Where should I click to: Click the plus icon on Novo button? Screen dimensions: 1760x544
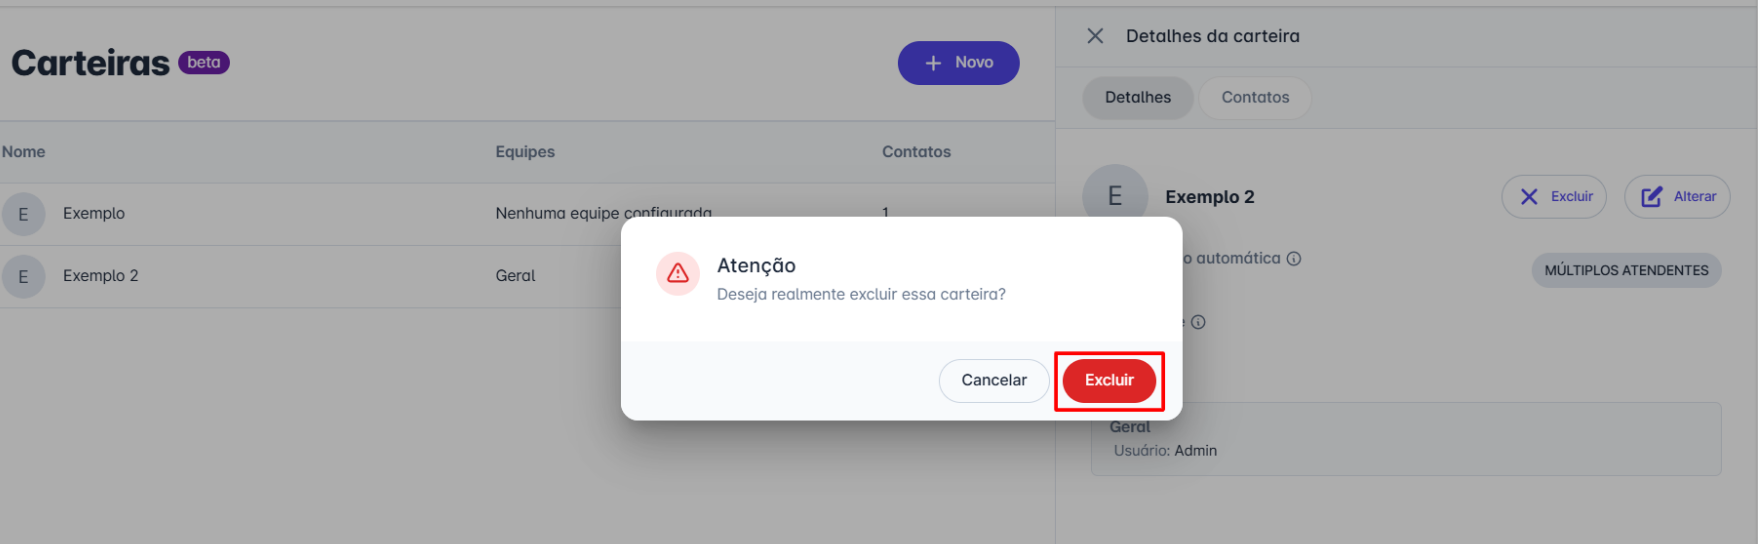933,63
